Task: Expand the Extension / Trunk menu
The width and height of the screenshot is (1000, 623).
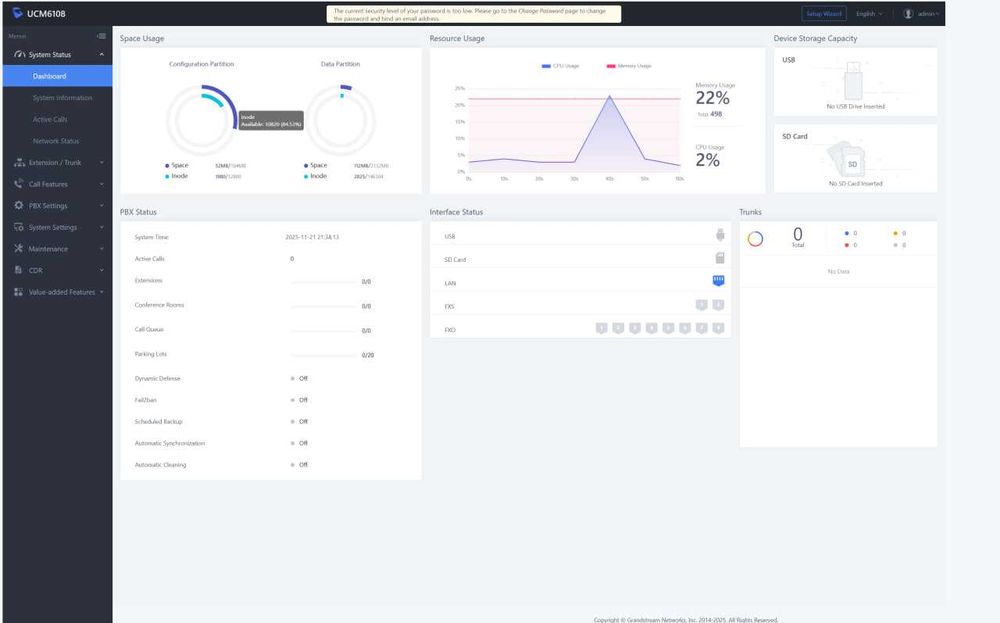Action: [x=57, y=163]
